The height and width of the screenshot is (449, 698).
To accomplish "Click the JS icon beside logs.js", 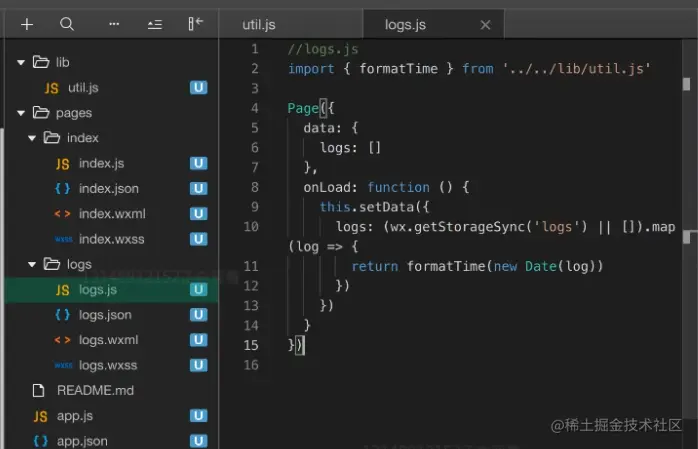I will point(63,290).
